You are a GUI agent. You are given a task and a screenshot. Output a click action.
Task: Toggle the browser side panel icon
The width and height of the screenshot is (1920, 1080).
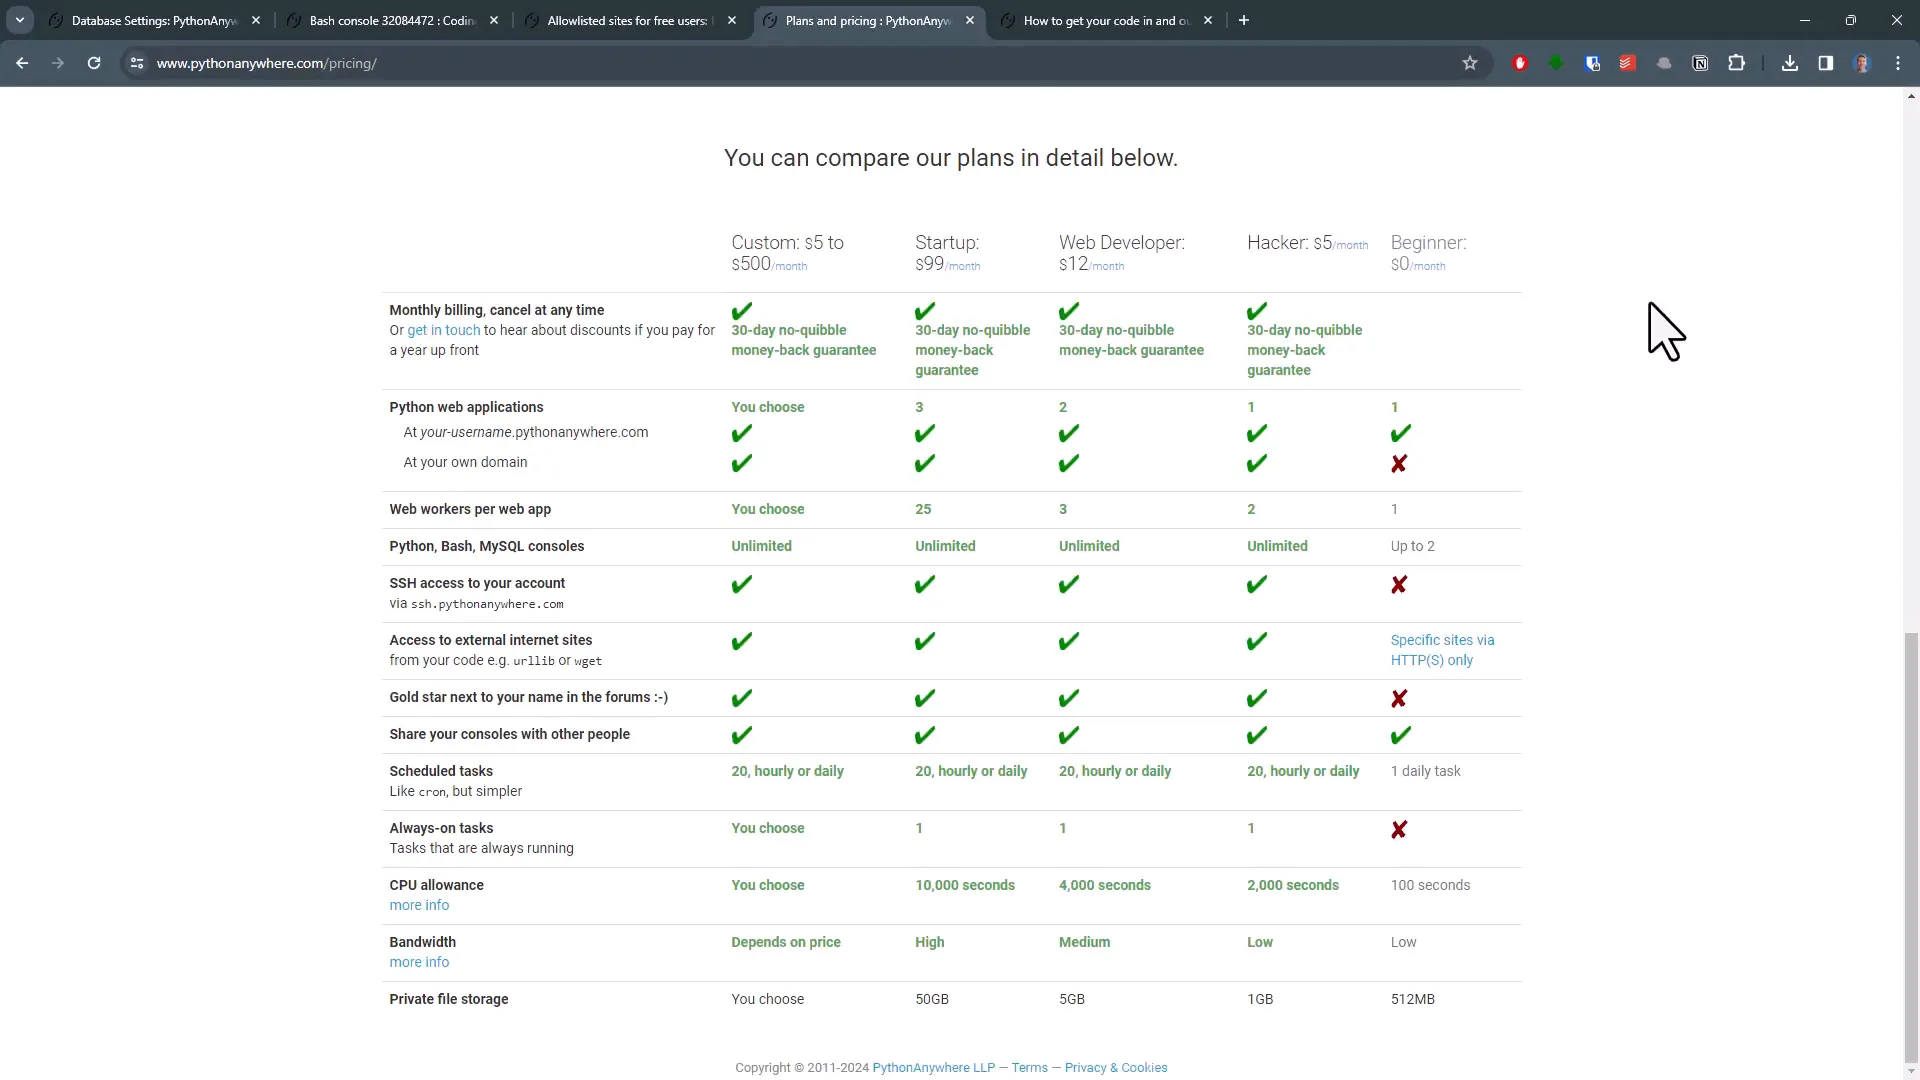pyautogui.click(x=1826, y=63)
